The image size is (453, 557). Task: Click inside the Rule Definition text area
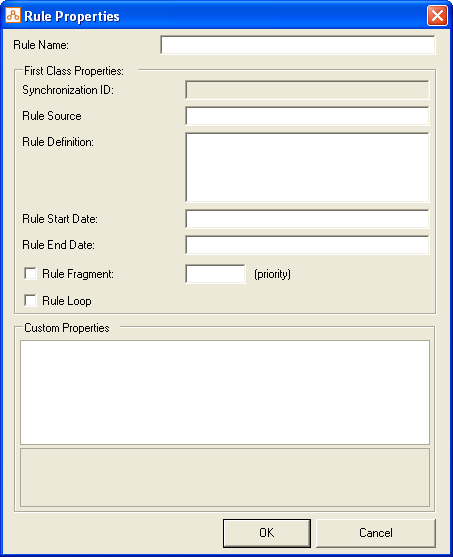(x=307, y=167)
